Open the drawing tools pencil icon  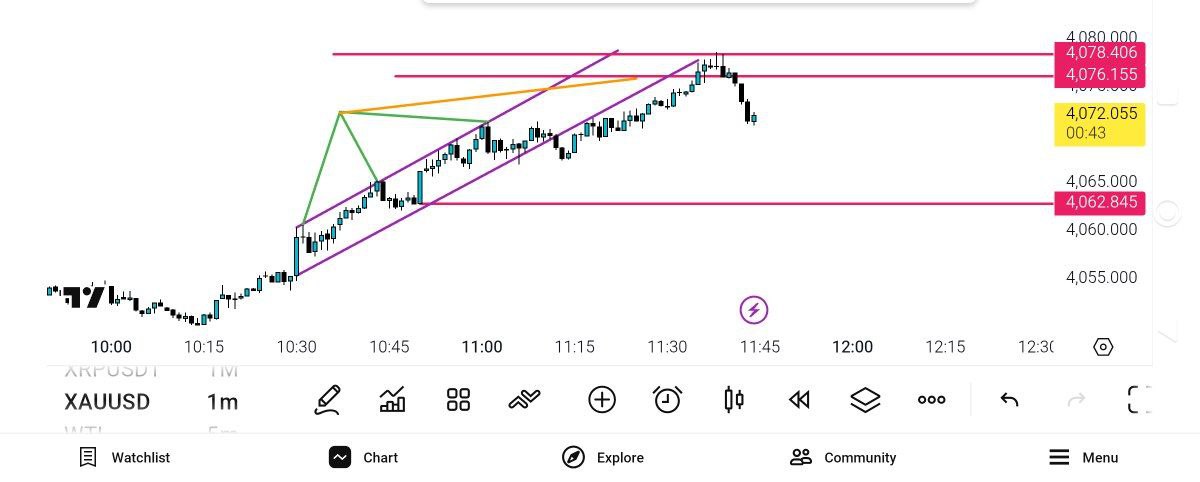[327, 401]
